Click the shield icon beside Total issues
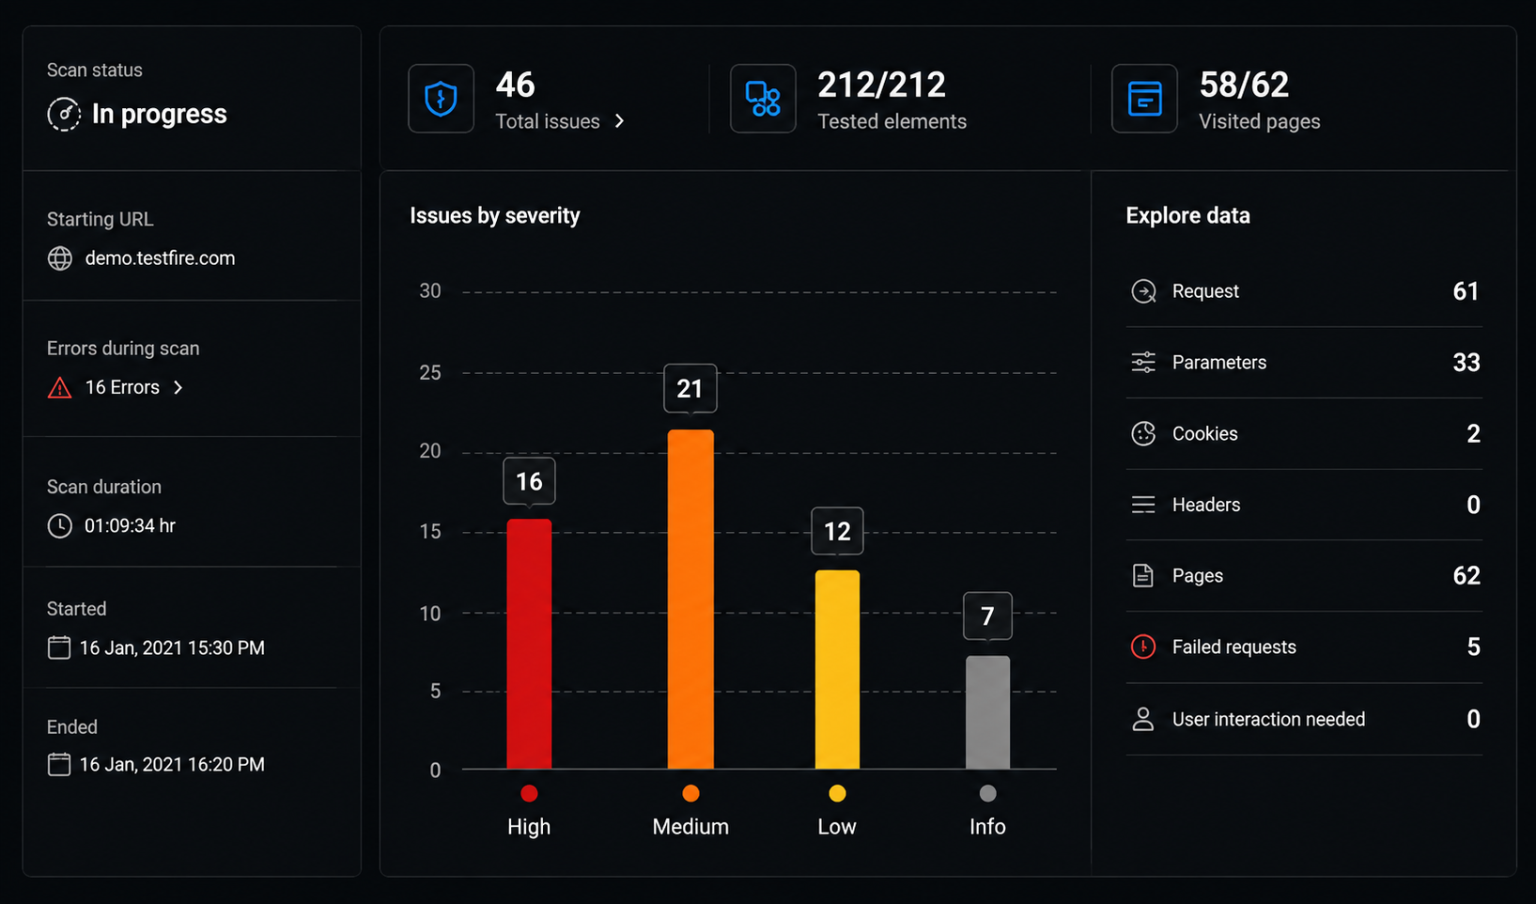Viewport: 1536px width, 904px height. [x=441, y=99]
